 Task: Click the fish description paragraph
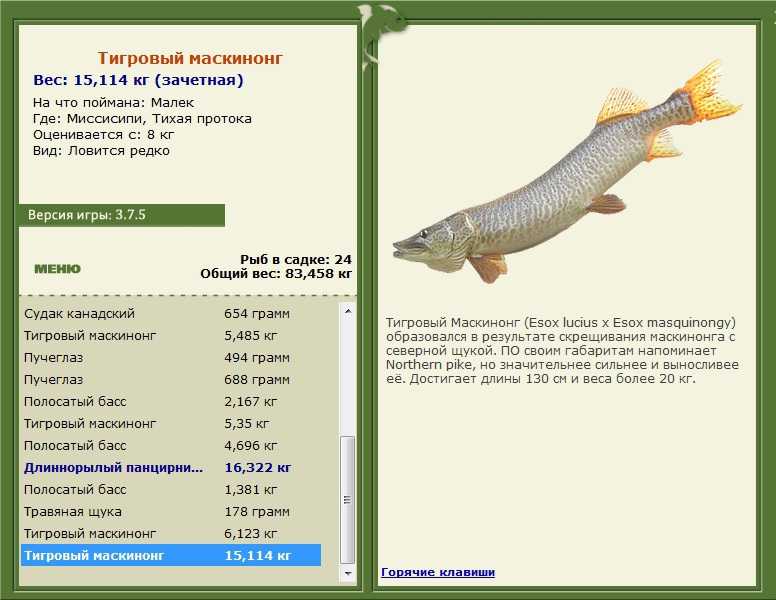(562, 350)
